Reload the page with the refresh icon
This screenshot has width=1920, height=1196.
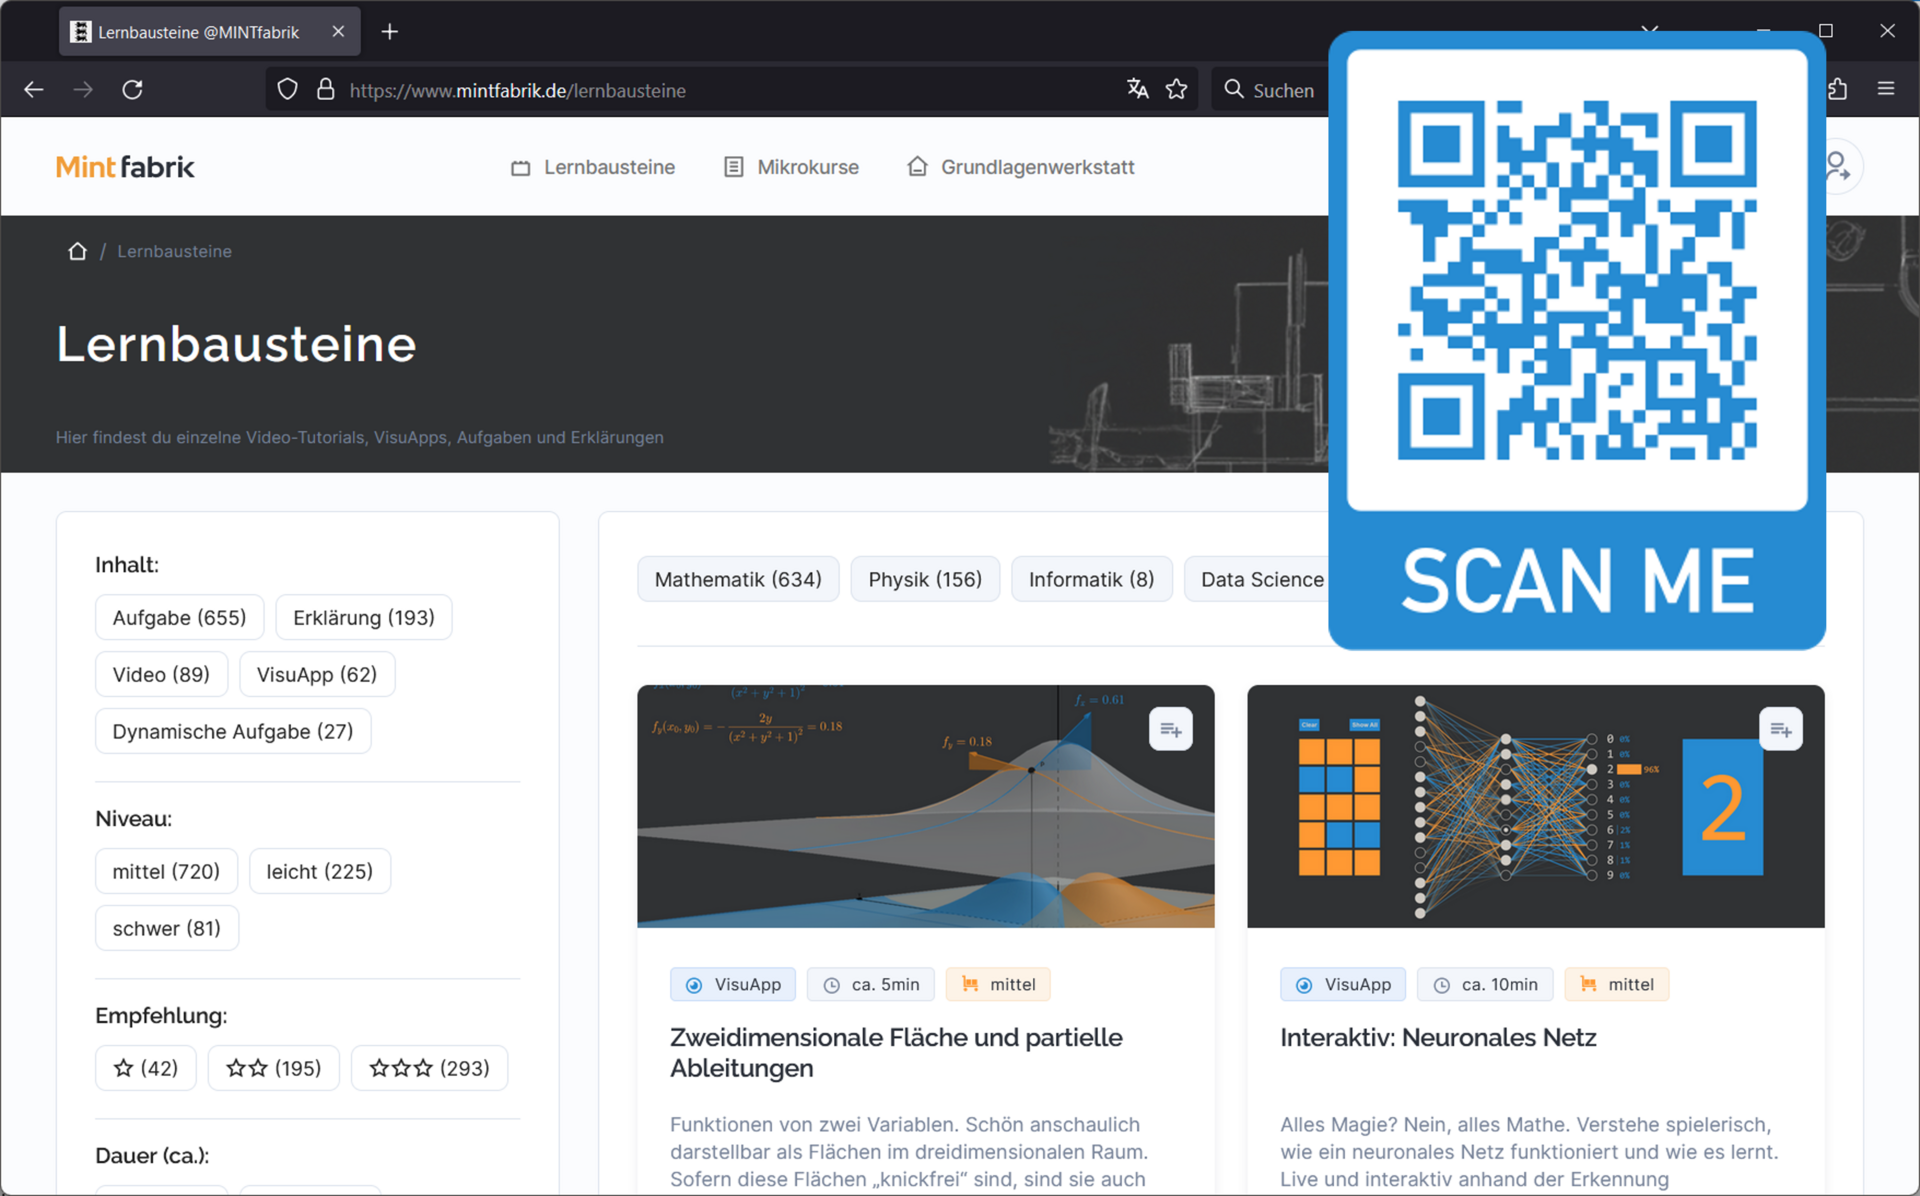pos(132,90)
